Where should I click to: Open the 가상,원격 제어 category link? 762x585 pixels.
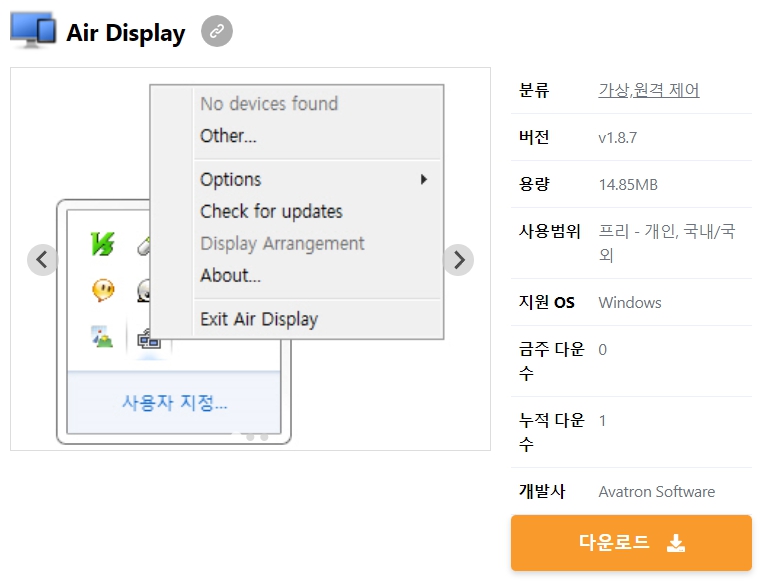(x=649, y=90)
